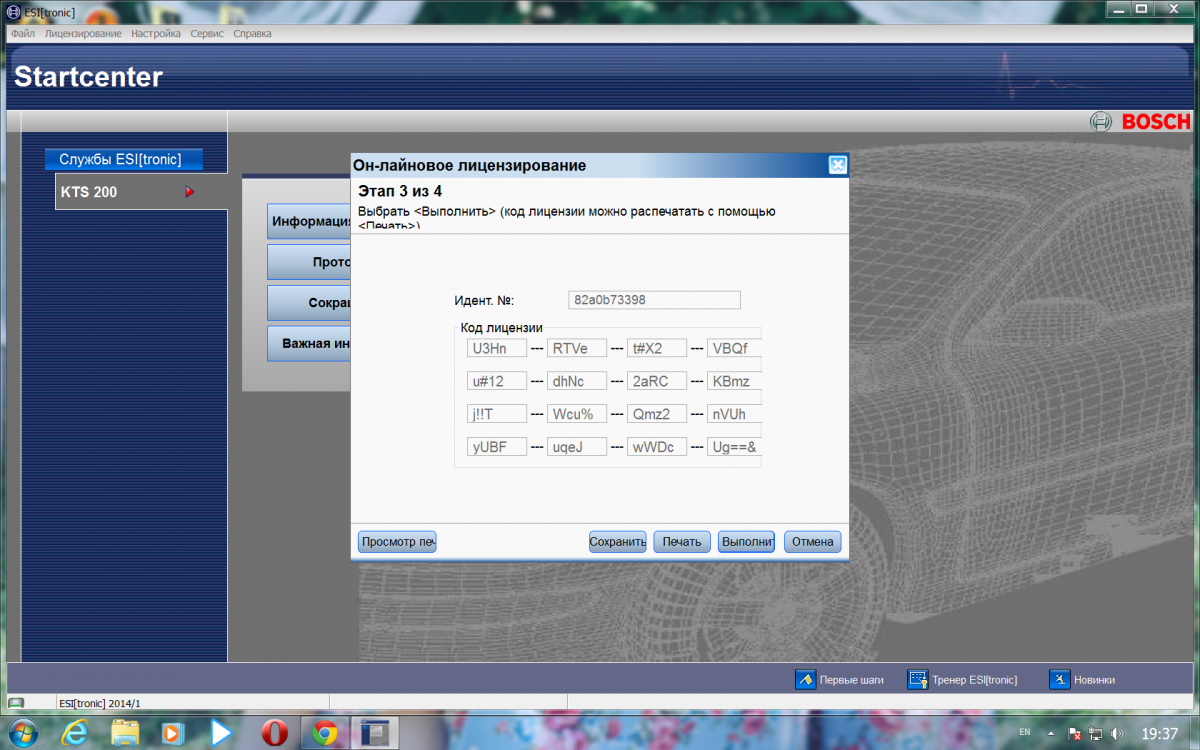Open the Лицензирование menu
The height and width of the screenshot is (750, 1200).
(83, 34)
